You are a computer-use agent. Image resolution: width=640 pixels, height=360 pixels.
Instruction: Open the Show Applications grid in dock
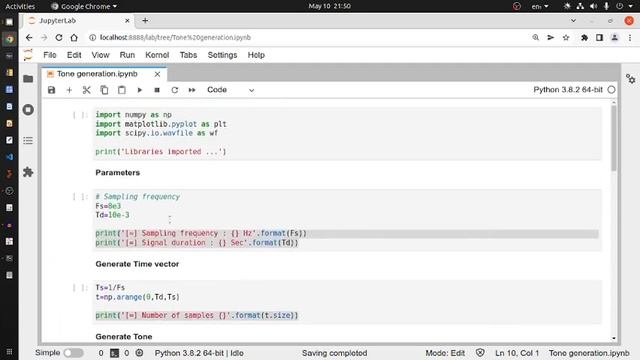(9, 351)
